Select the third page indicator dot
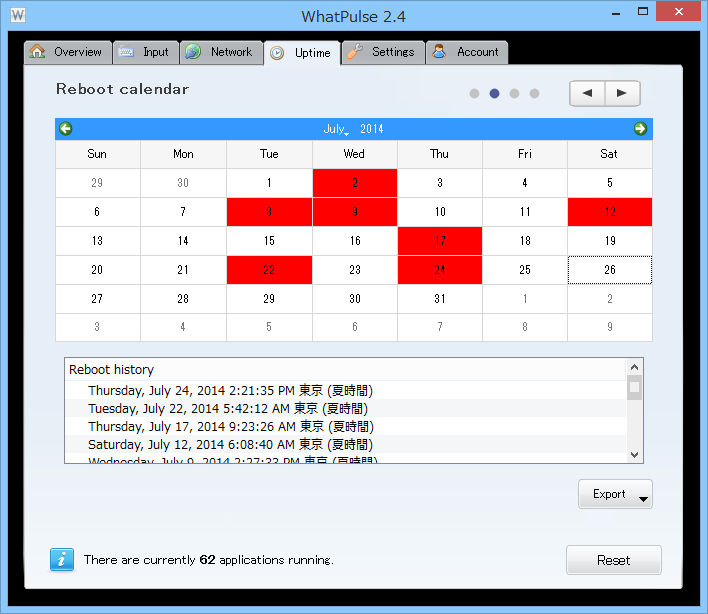The width and height of the screenshot is (708, 614). tap(514, 93)
